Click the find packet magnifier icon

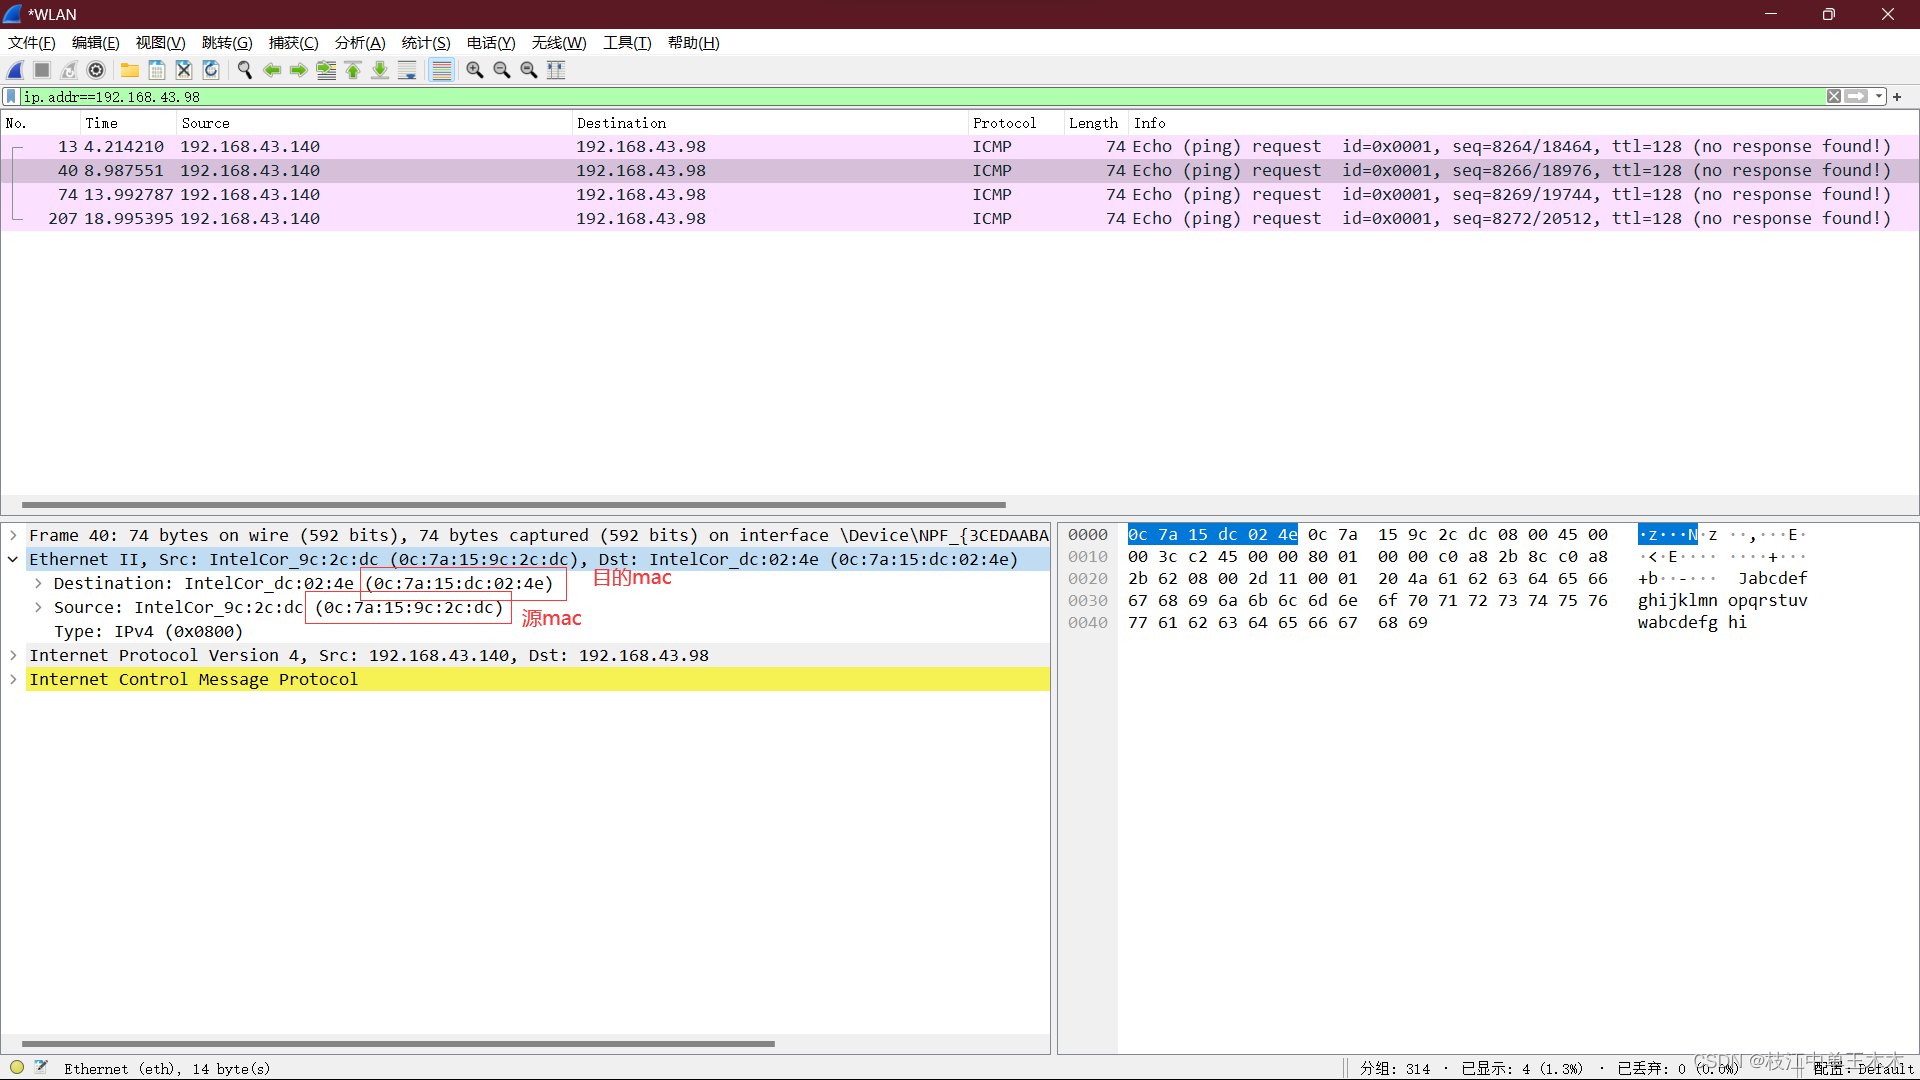point(244,70)
